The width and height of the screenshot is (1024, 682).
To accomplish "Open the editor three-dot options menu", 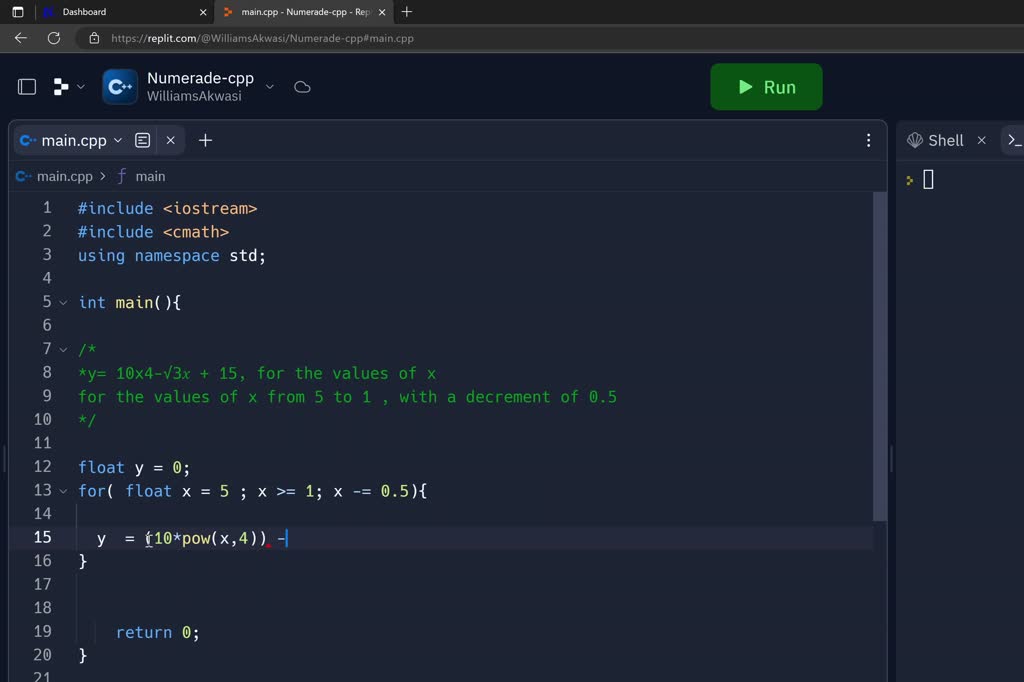I will tap(868, 140).
